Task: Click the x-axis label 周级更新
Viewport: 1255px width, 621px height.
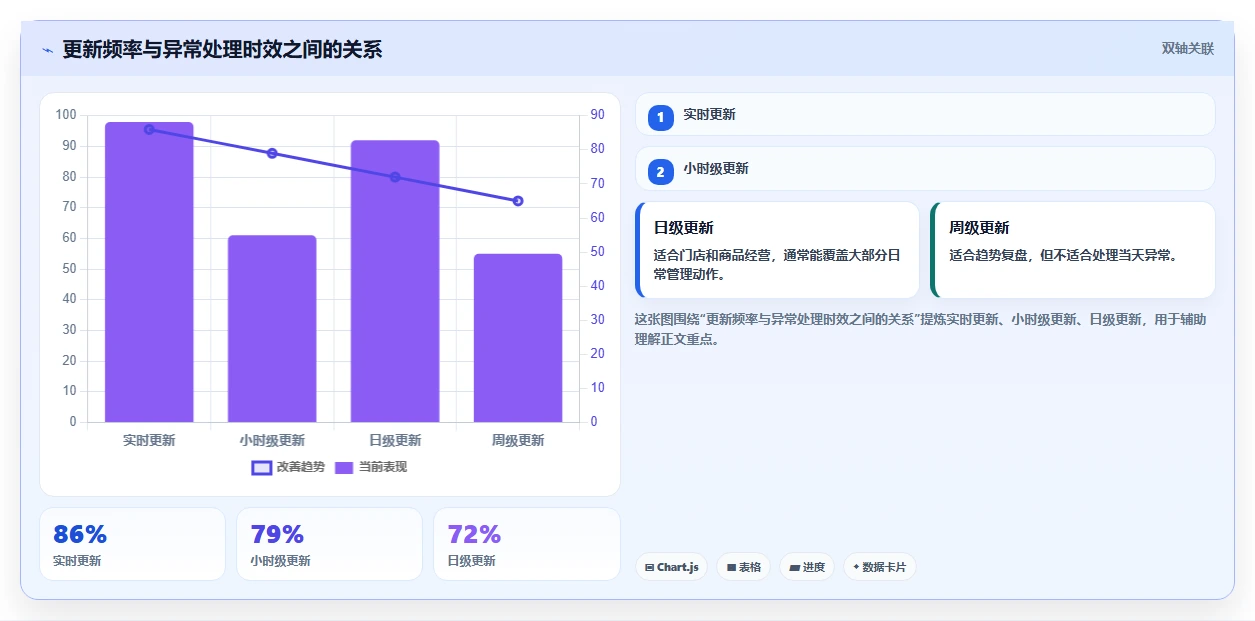Action: (518, 440)
